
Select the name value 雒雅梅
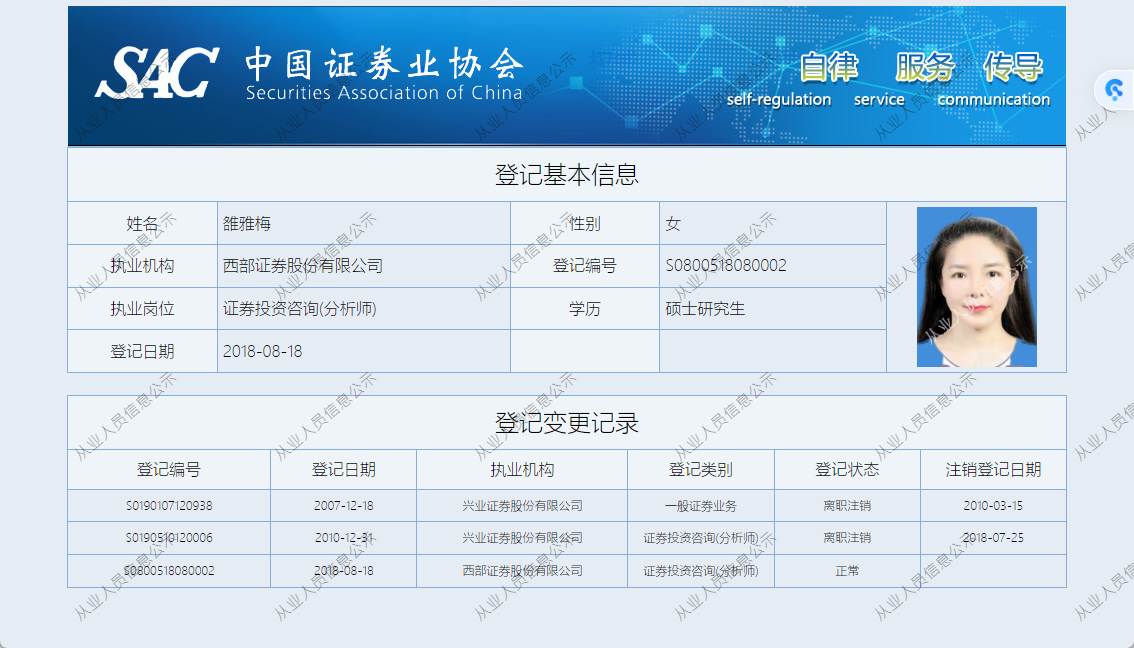coord(247,223)
